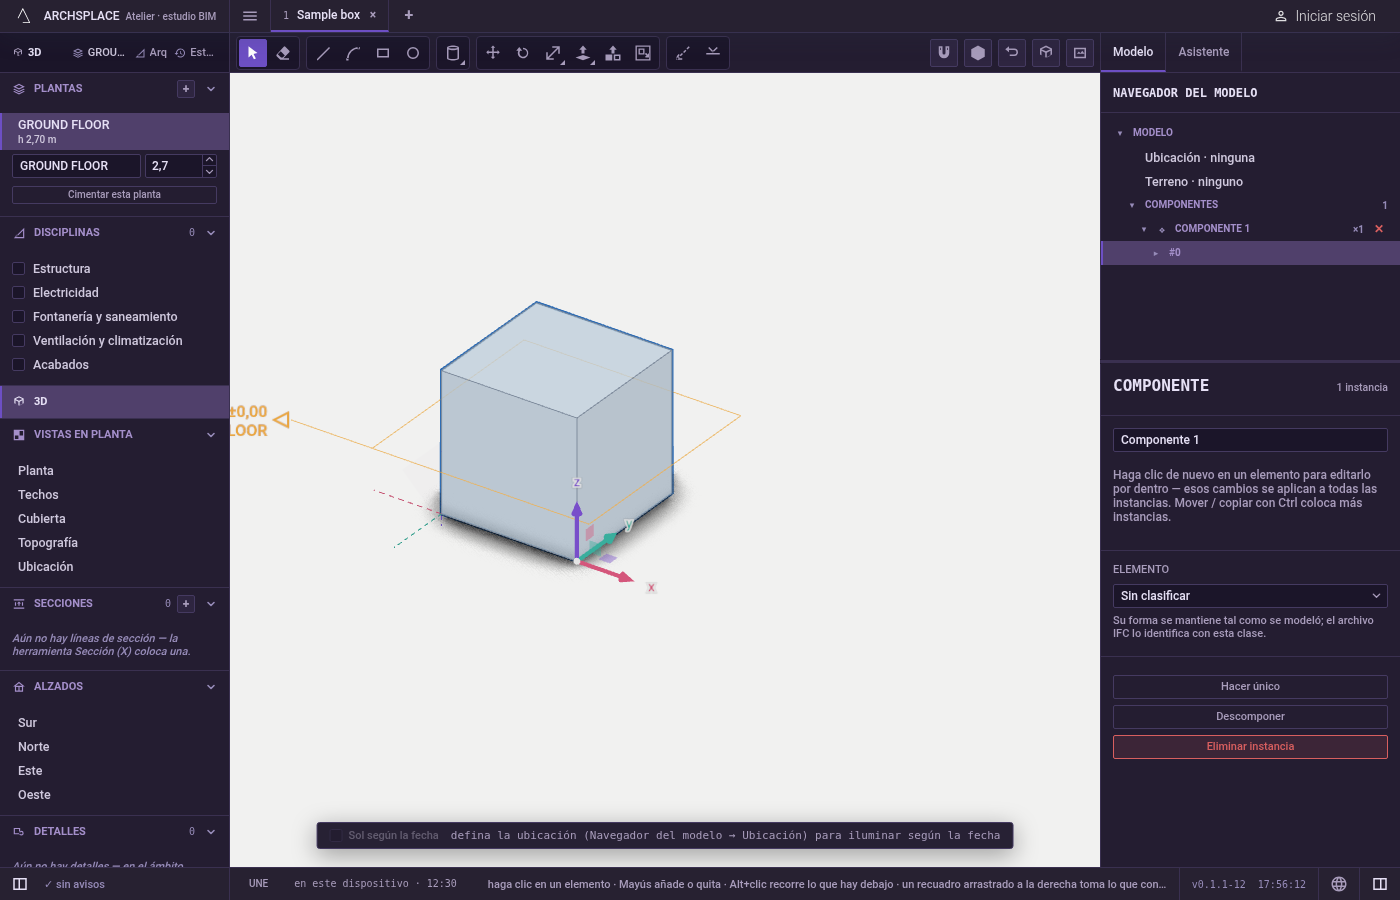Toggle Sol según la fecha checkbox
The height and width of the screenshot is (900, 1400).
click(x=336, y=835)
